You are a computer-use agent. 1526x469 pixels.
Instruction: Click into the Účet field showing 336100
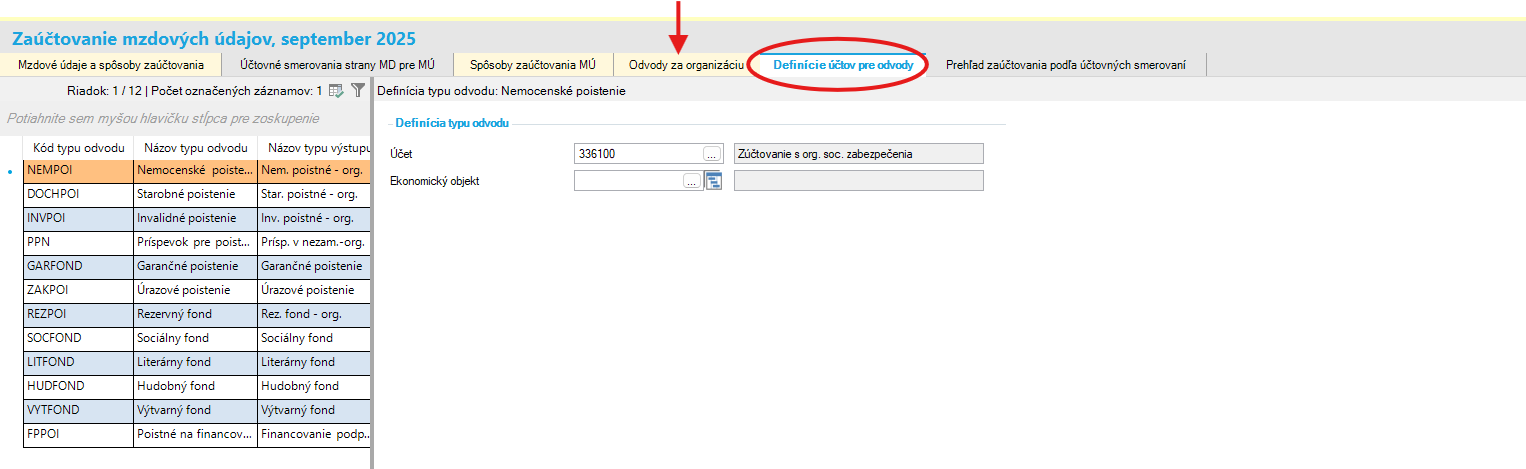(x=638, y=154)
